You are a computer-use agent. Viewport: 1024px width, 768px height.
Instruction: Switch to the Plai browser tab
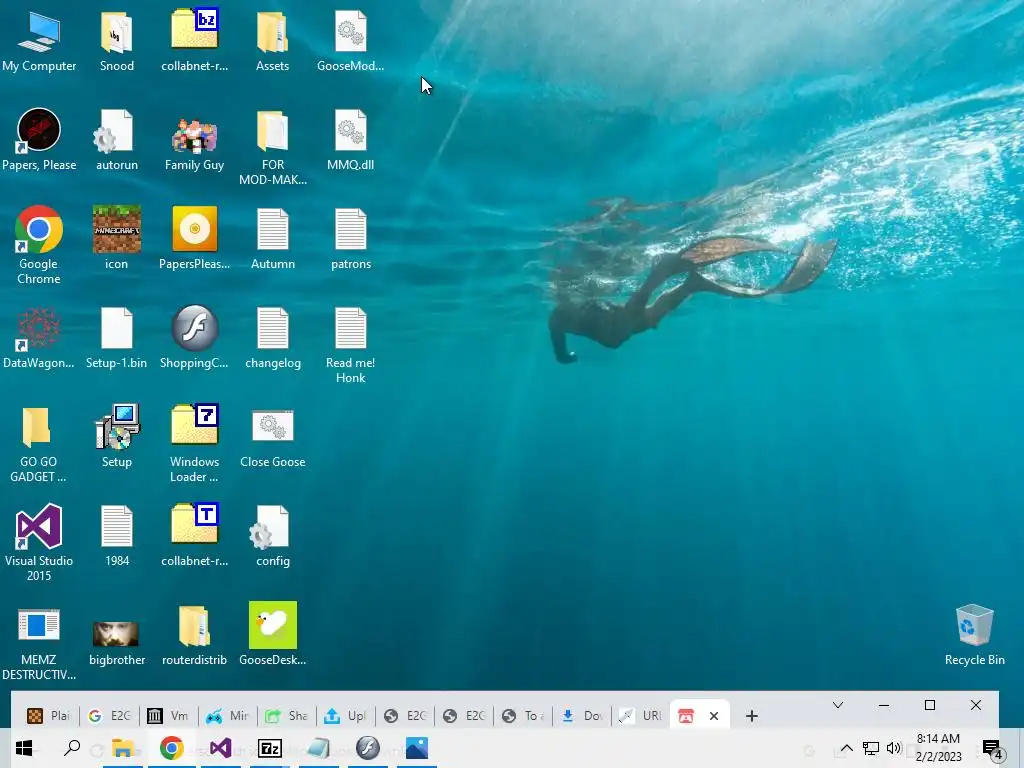click(x=48, y=716)
